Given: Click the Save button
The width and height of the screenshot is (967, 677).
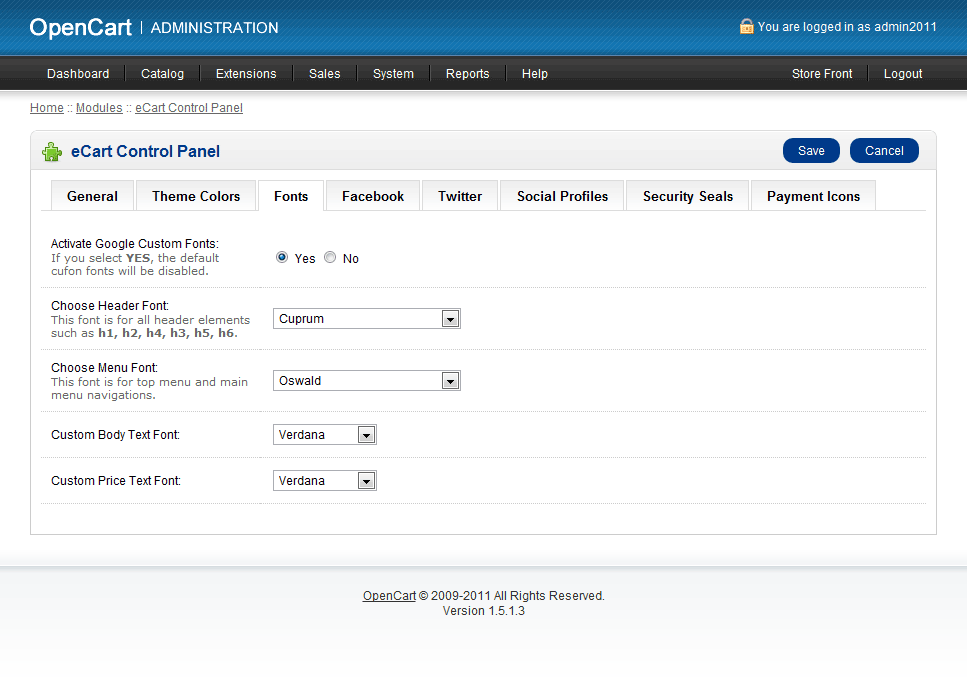Looking at the screenshot, I should click(x=812, y=151).
